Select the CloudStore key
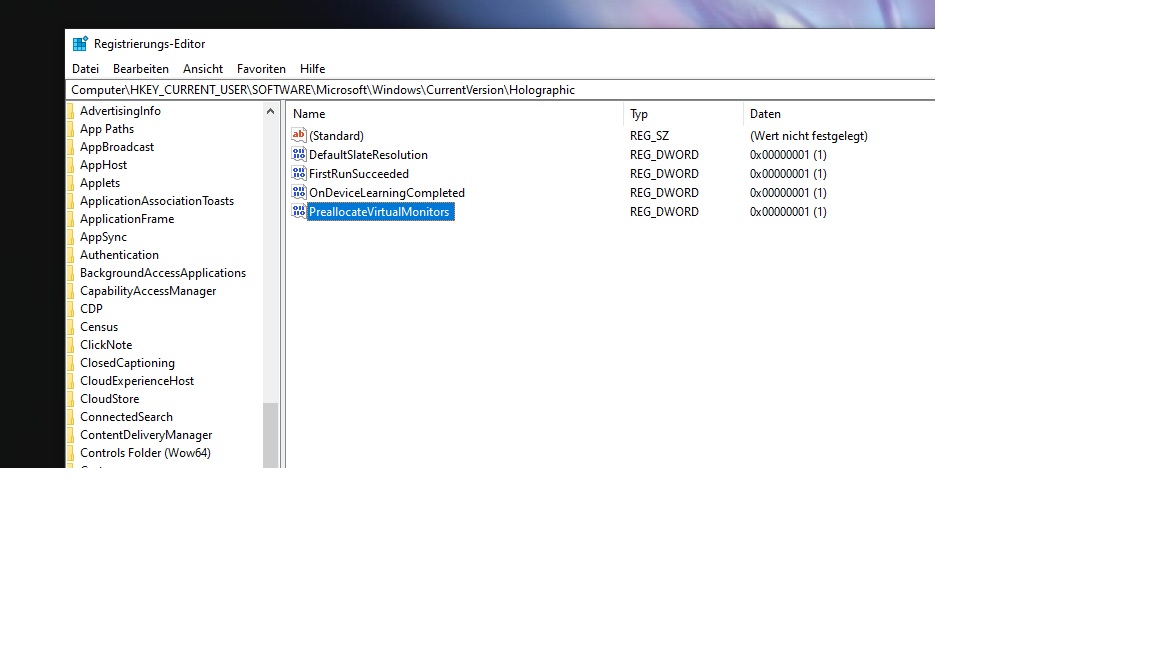Viewport: 1152px width, 648px height. (x=109, y=399)
